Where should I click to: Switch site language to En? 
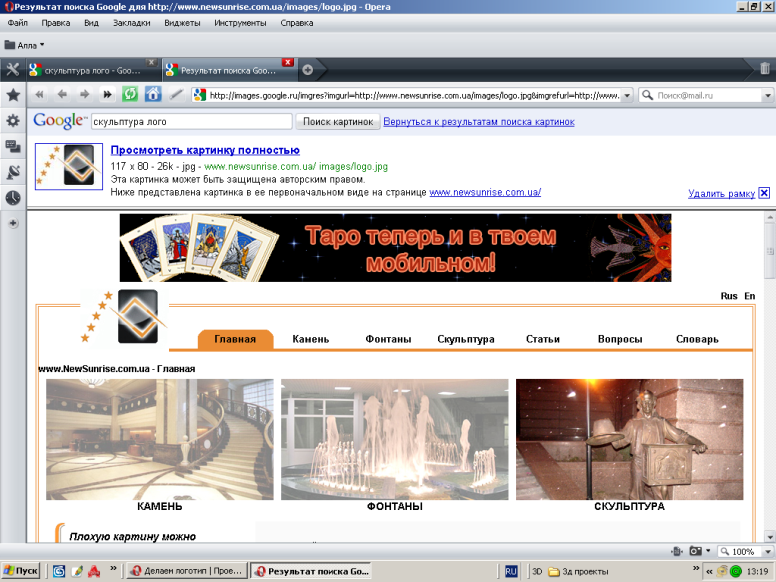tap(750, 296)
